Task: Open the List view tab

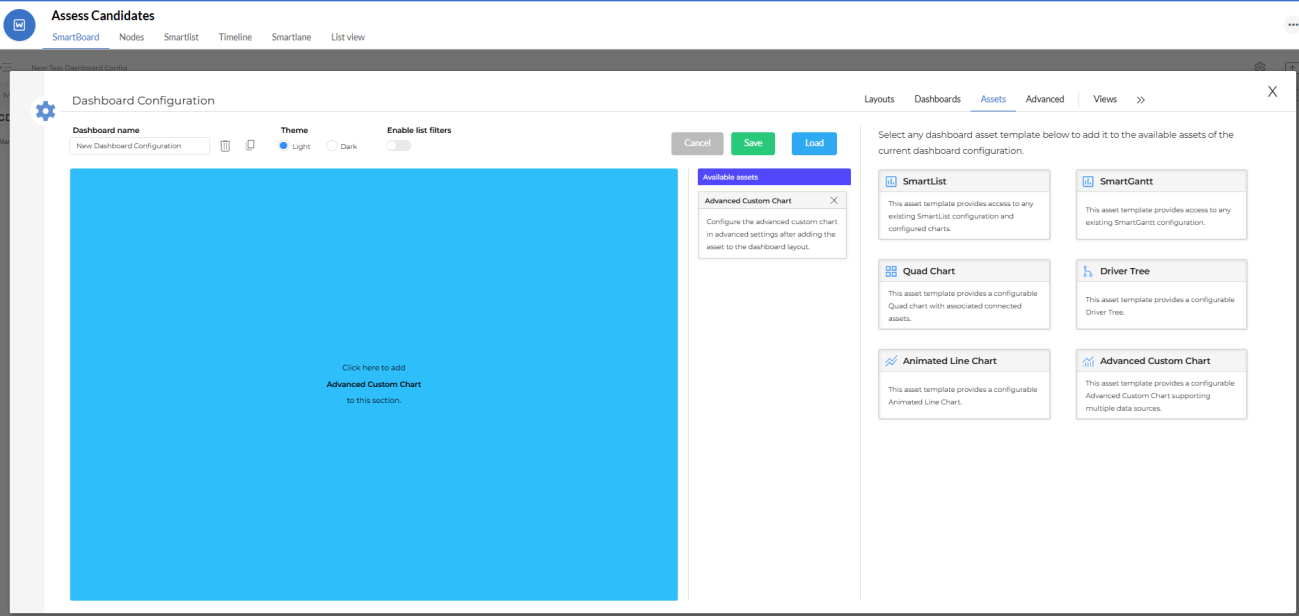Action: (348, 37)
